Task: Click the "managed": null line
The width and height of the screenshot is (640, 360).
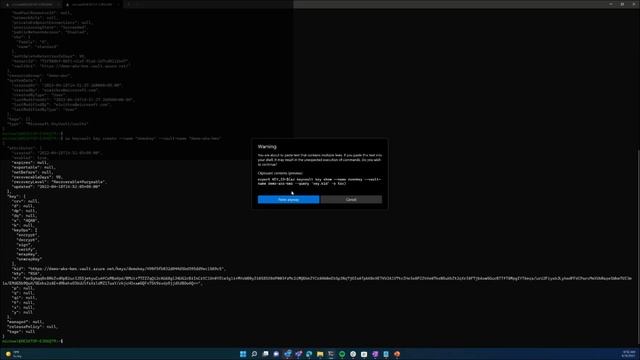Action: pyautogui.click(x=25, y=322)
